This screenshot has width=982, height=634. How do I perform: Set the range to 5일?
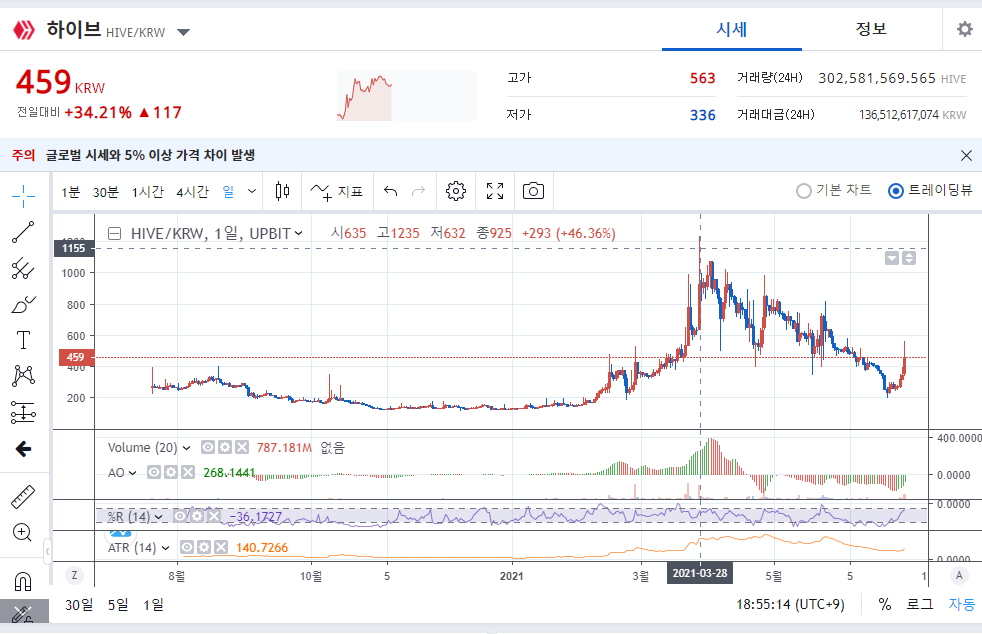coord(118,605)
